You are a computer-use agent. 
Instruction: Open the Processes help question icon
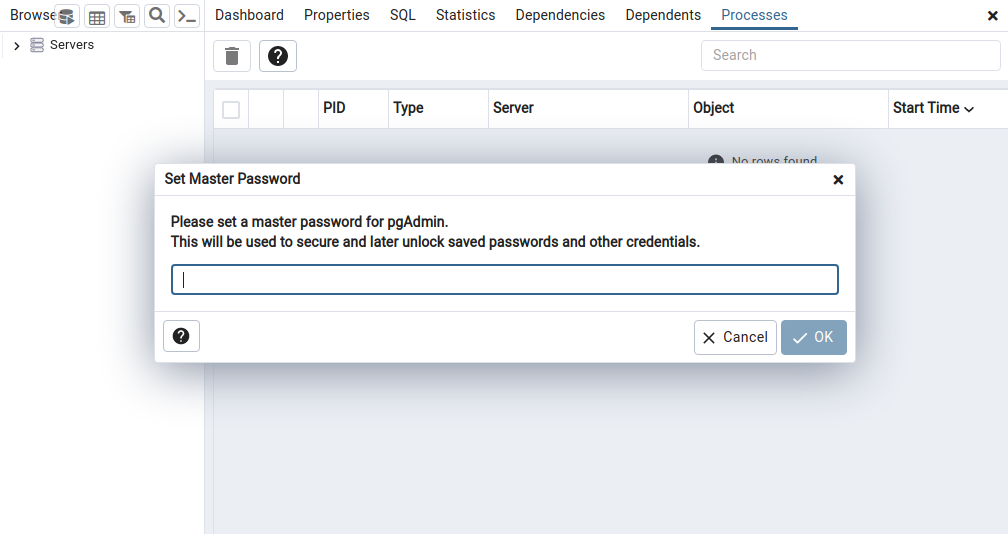tap(278, 56)
